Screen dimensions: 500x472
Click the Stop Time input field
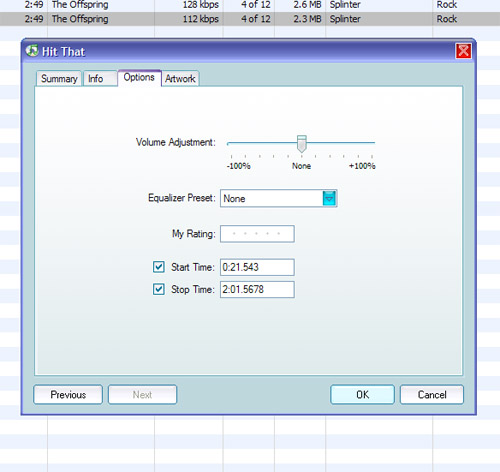pos(257,289)
